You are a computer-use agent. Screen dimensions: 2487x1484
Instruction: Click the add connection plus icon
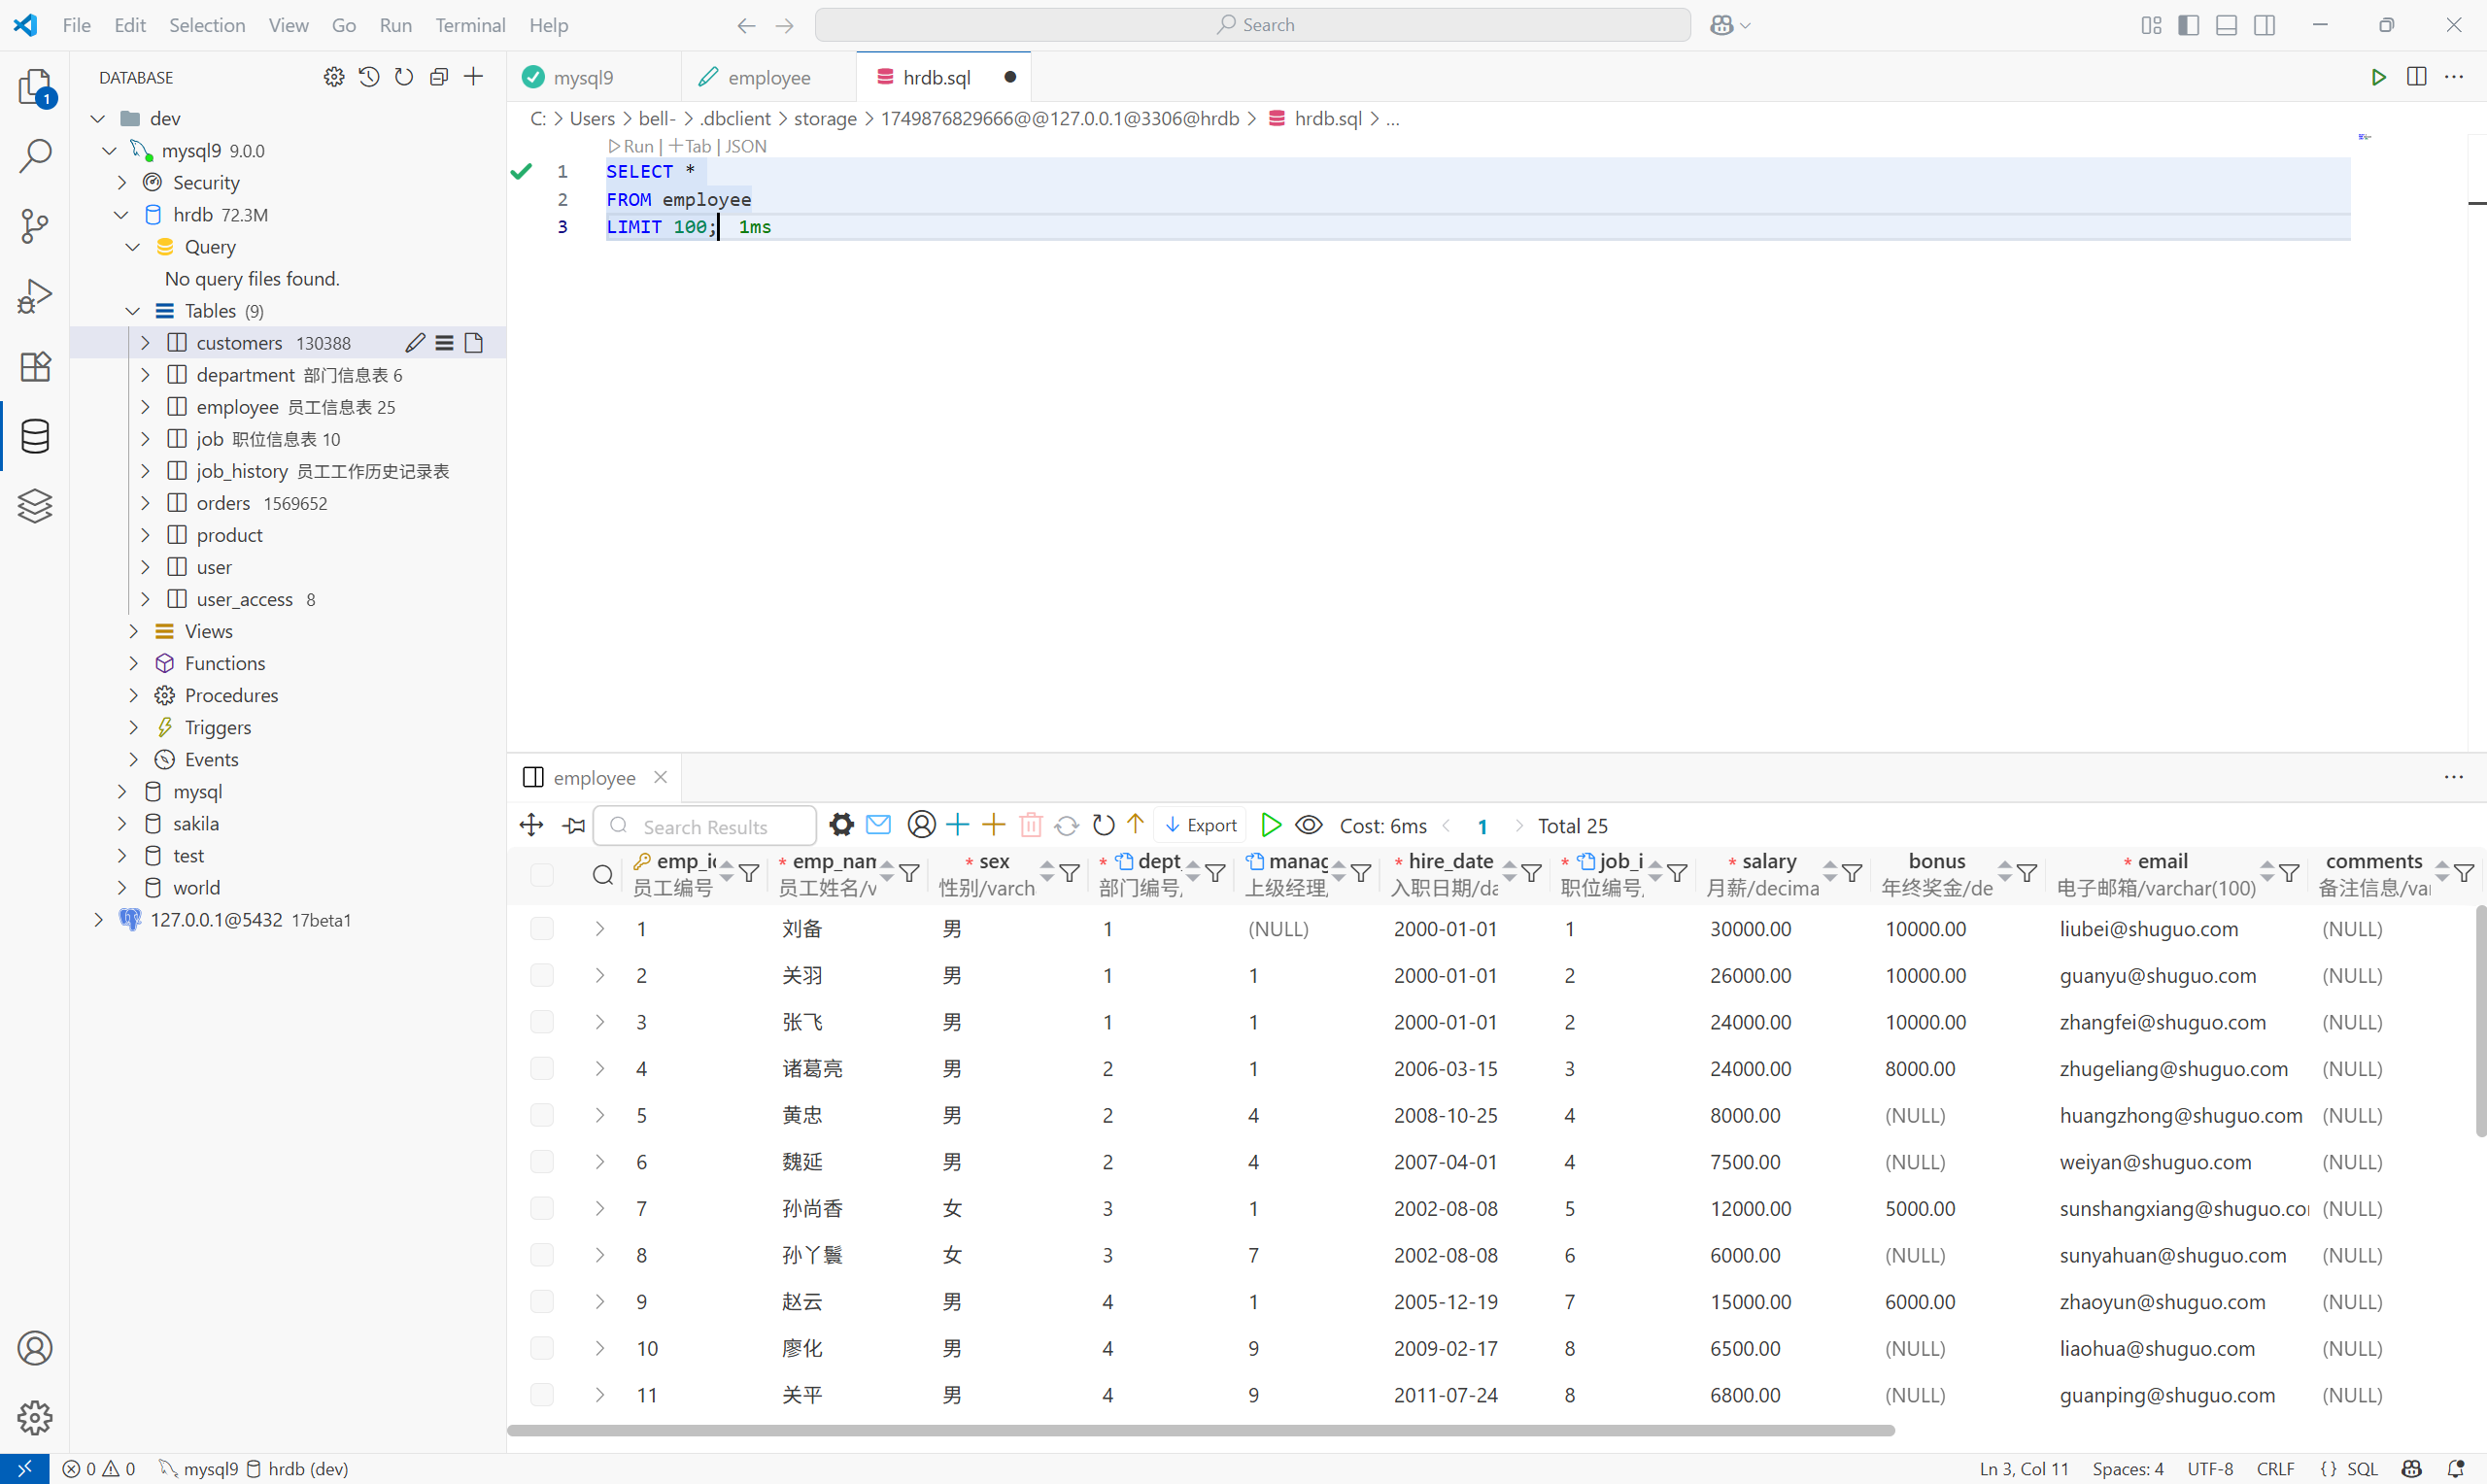(474, 77)
